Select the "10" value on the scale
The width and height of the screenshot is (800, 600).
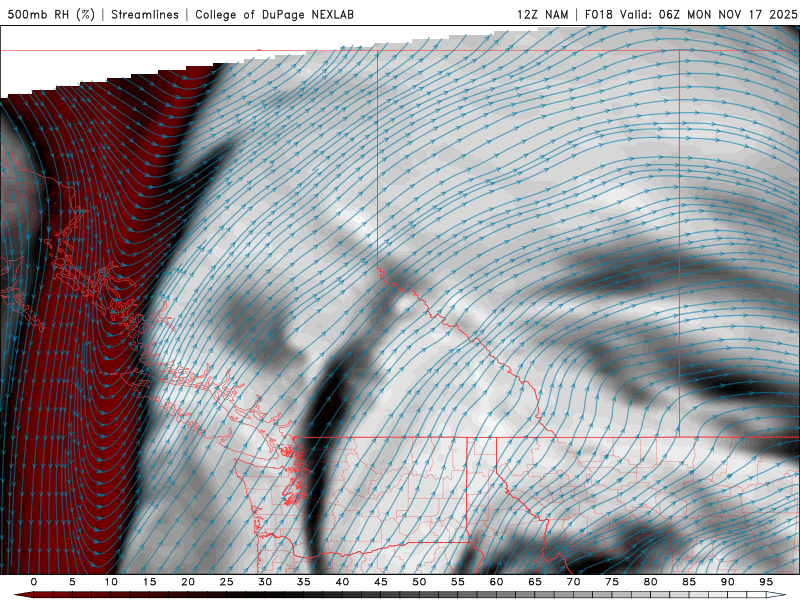point(111,582)
